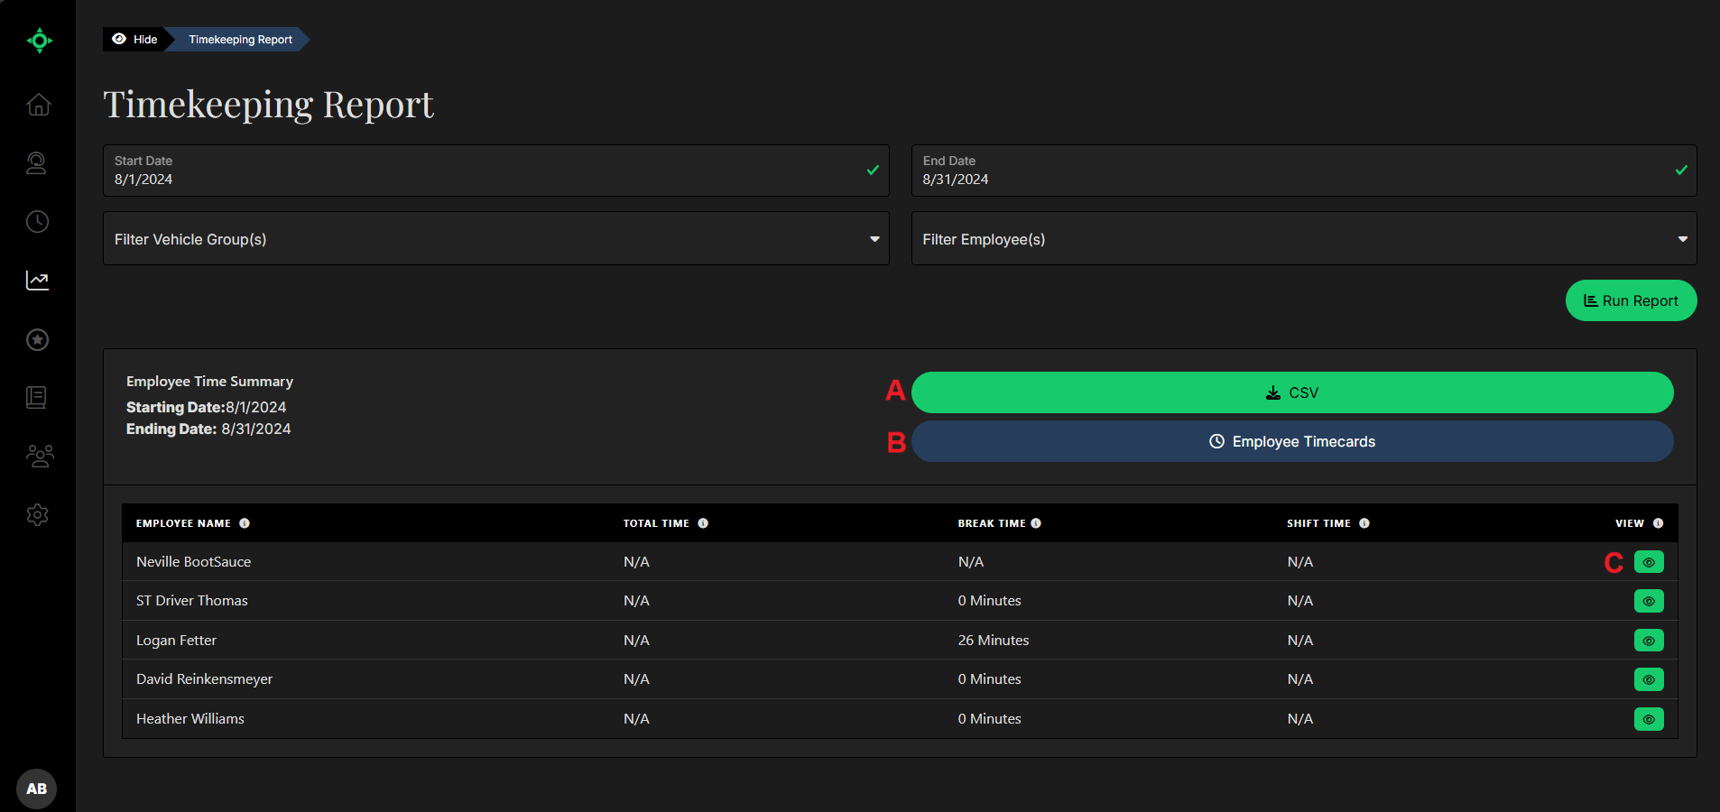View Heather Williams' time entries
This screenshot has height=812, width=1720.
click(x=1648, y=719)
